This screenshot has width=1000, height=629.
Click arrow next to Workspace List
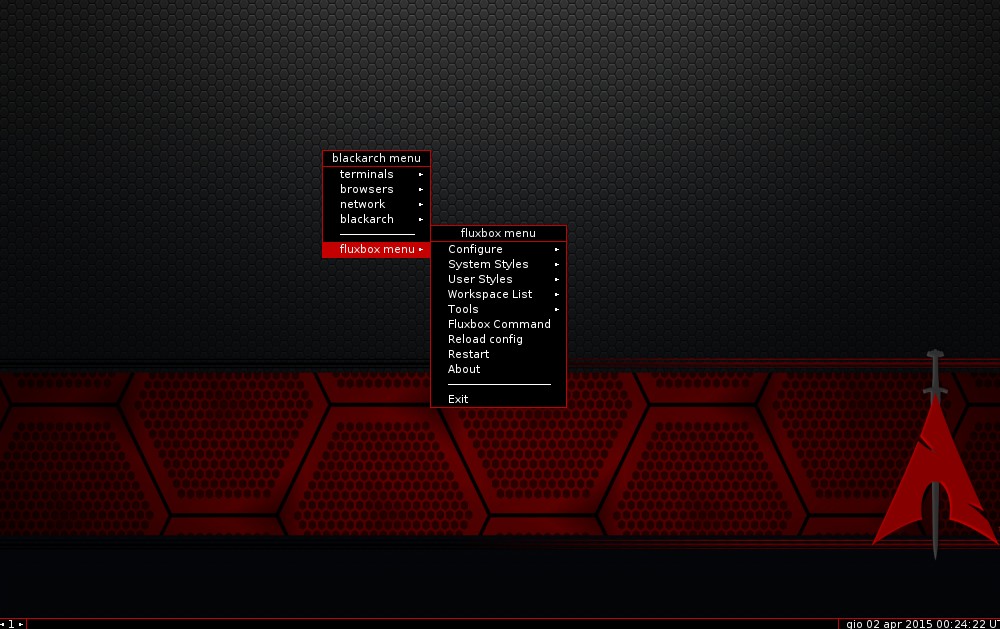pyautogui.click(x=557, y=294)
